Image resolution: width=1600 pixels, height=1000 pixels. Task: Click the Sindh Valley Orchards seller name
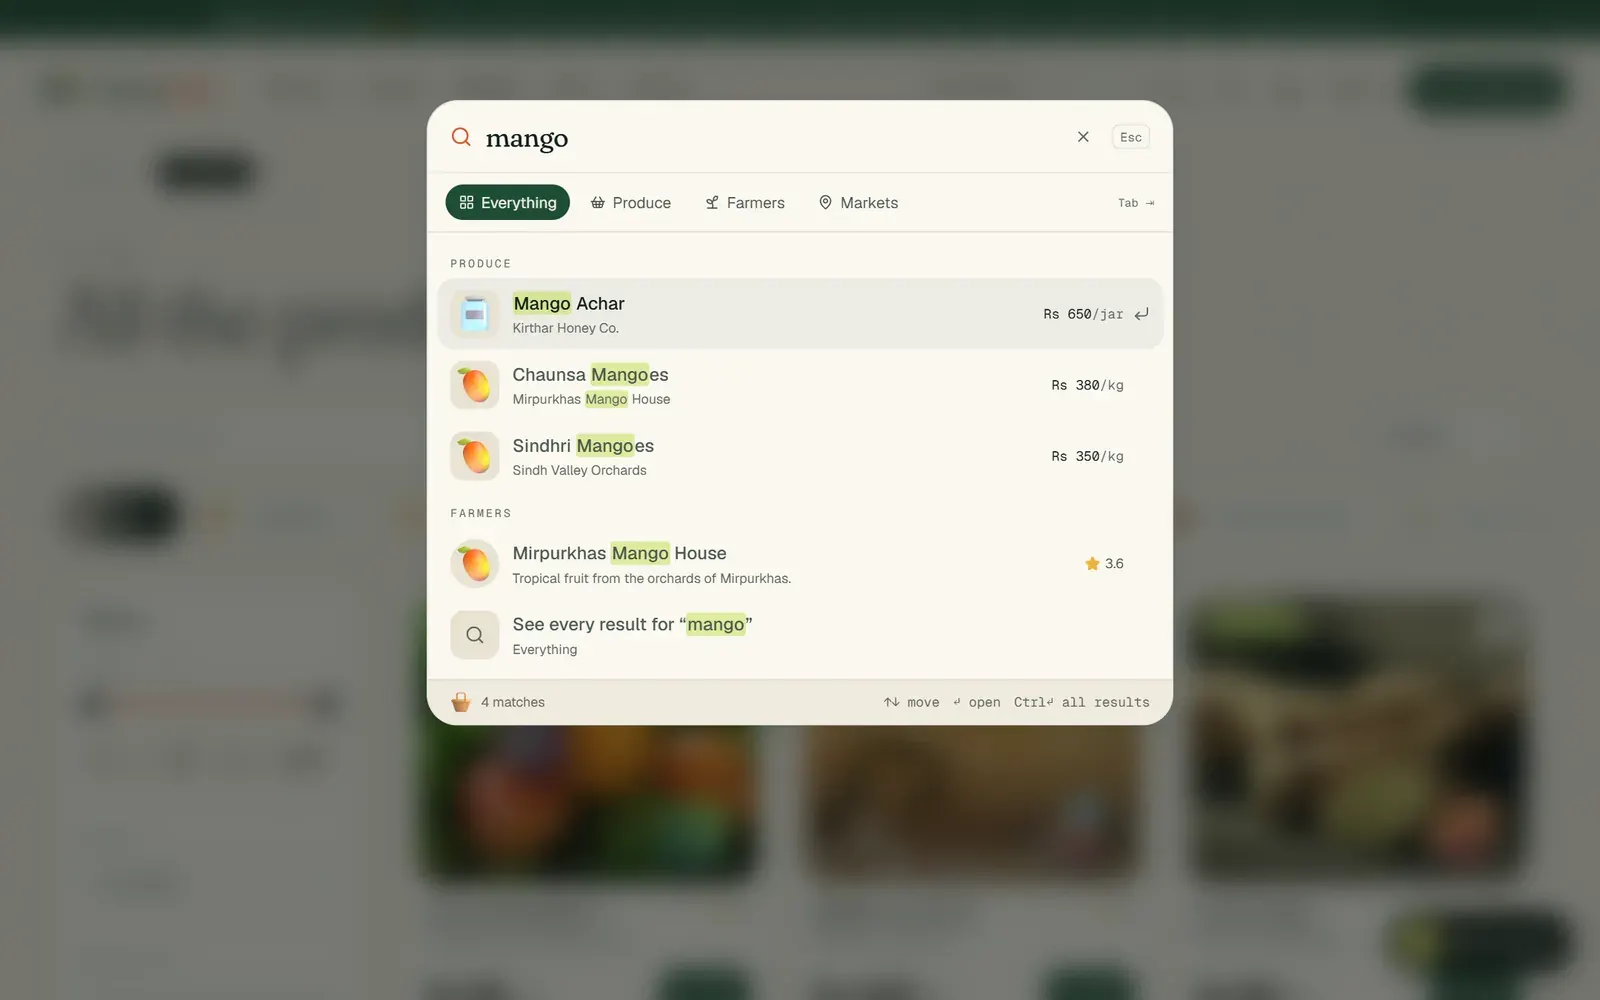coord(579,470)
